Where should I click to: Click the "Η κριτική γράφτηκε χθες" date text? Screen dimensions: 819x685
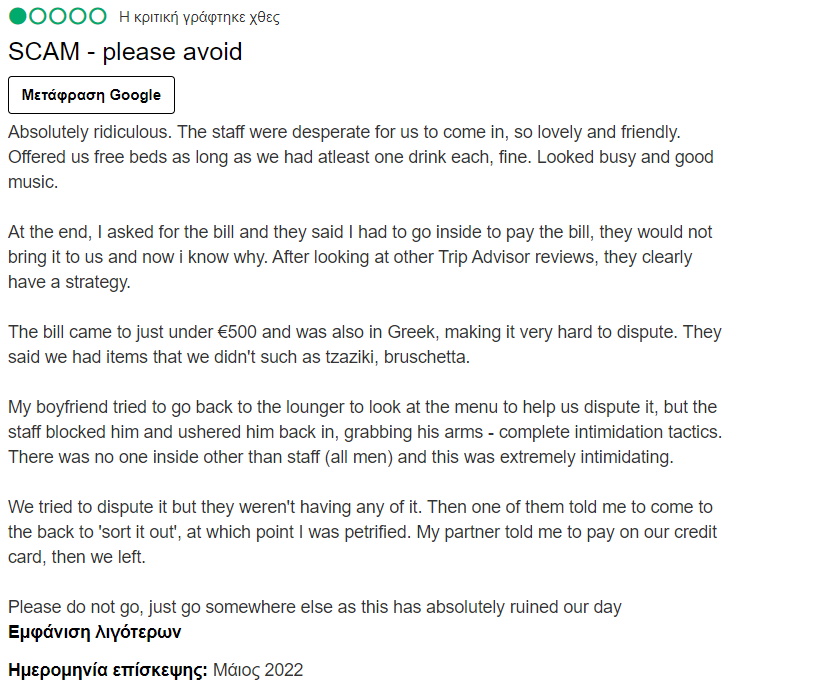pyautogui.click(x=199, y=17)
